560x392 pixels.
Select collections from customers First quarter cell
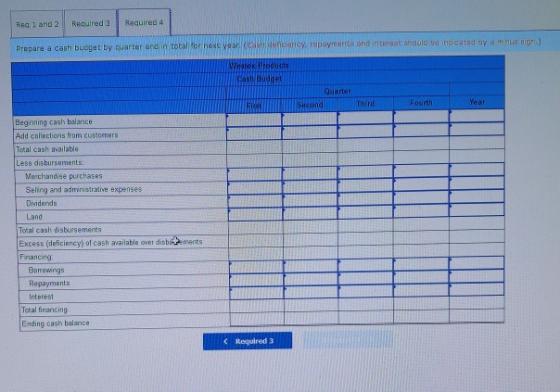254,134
